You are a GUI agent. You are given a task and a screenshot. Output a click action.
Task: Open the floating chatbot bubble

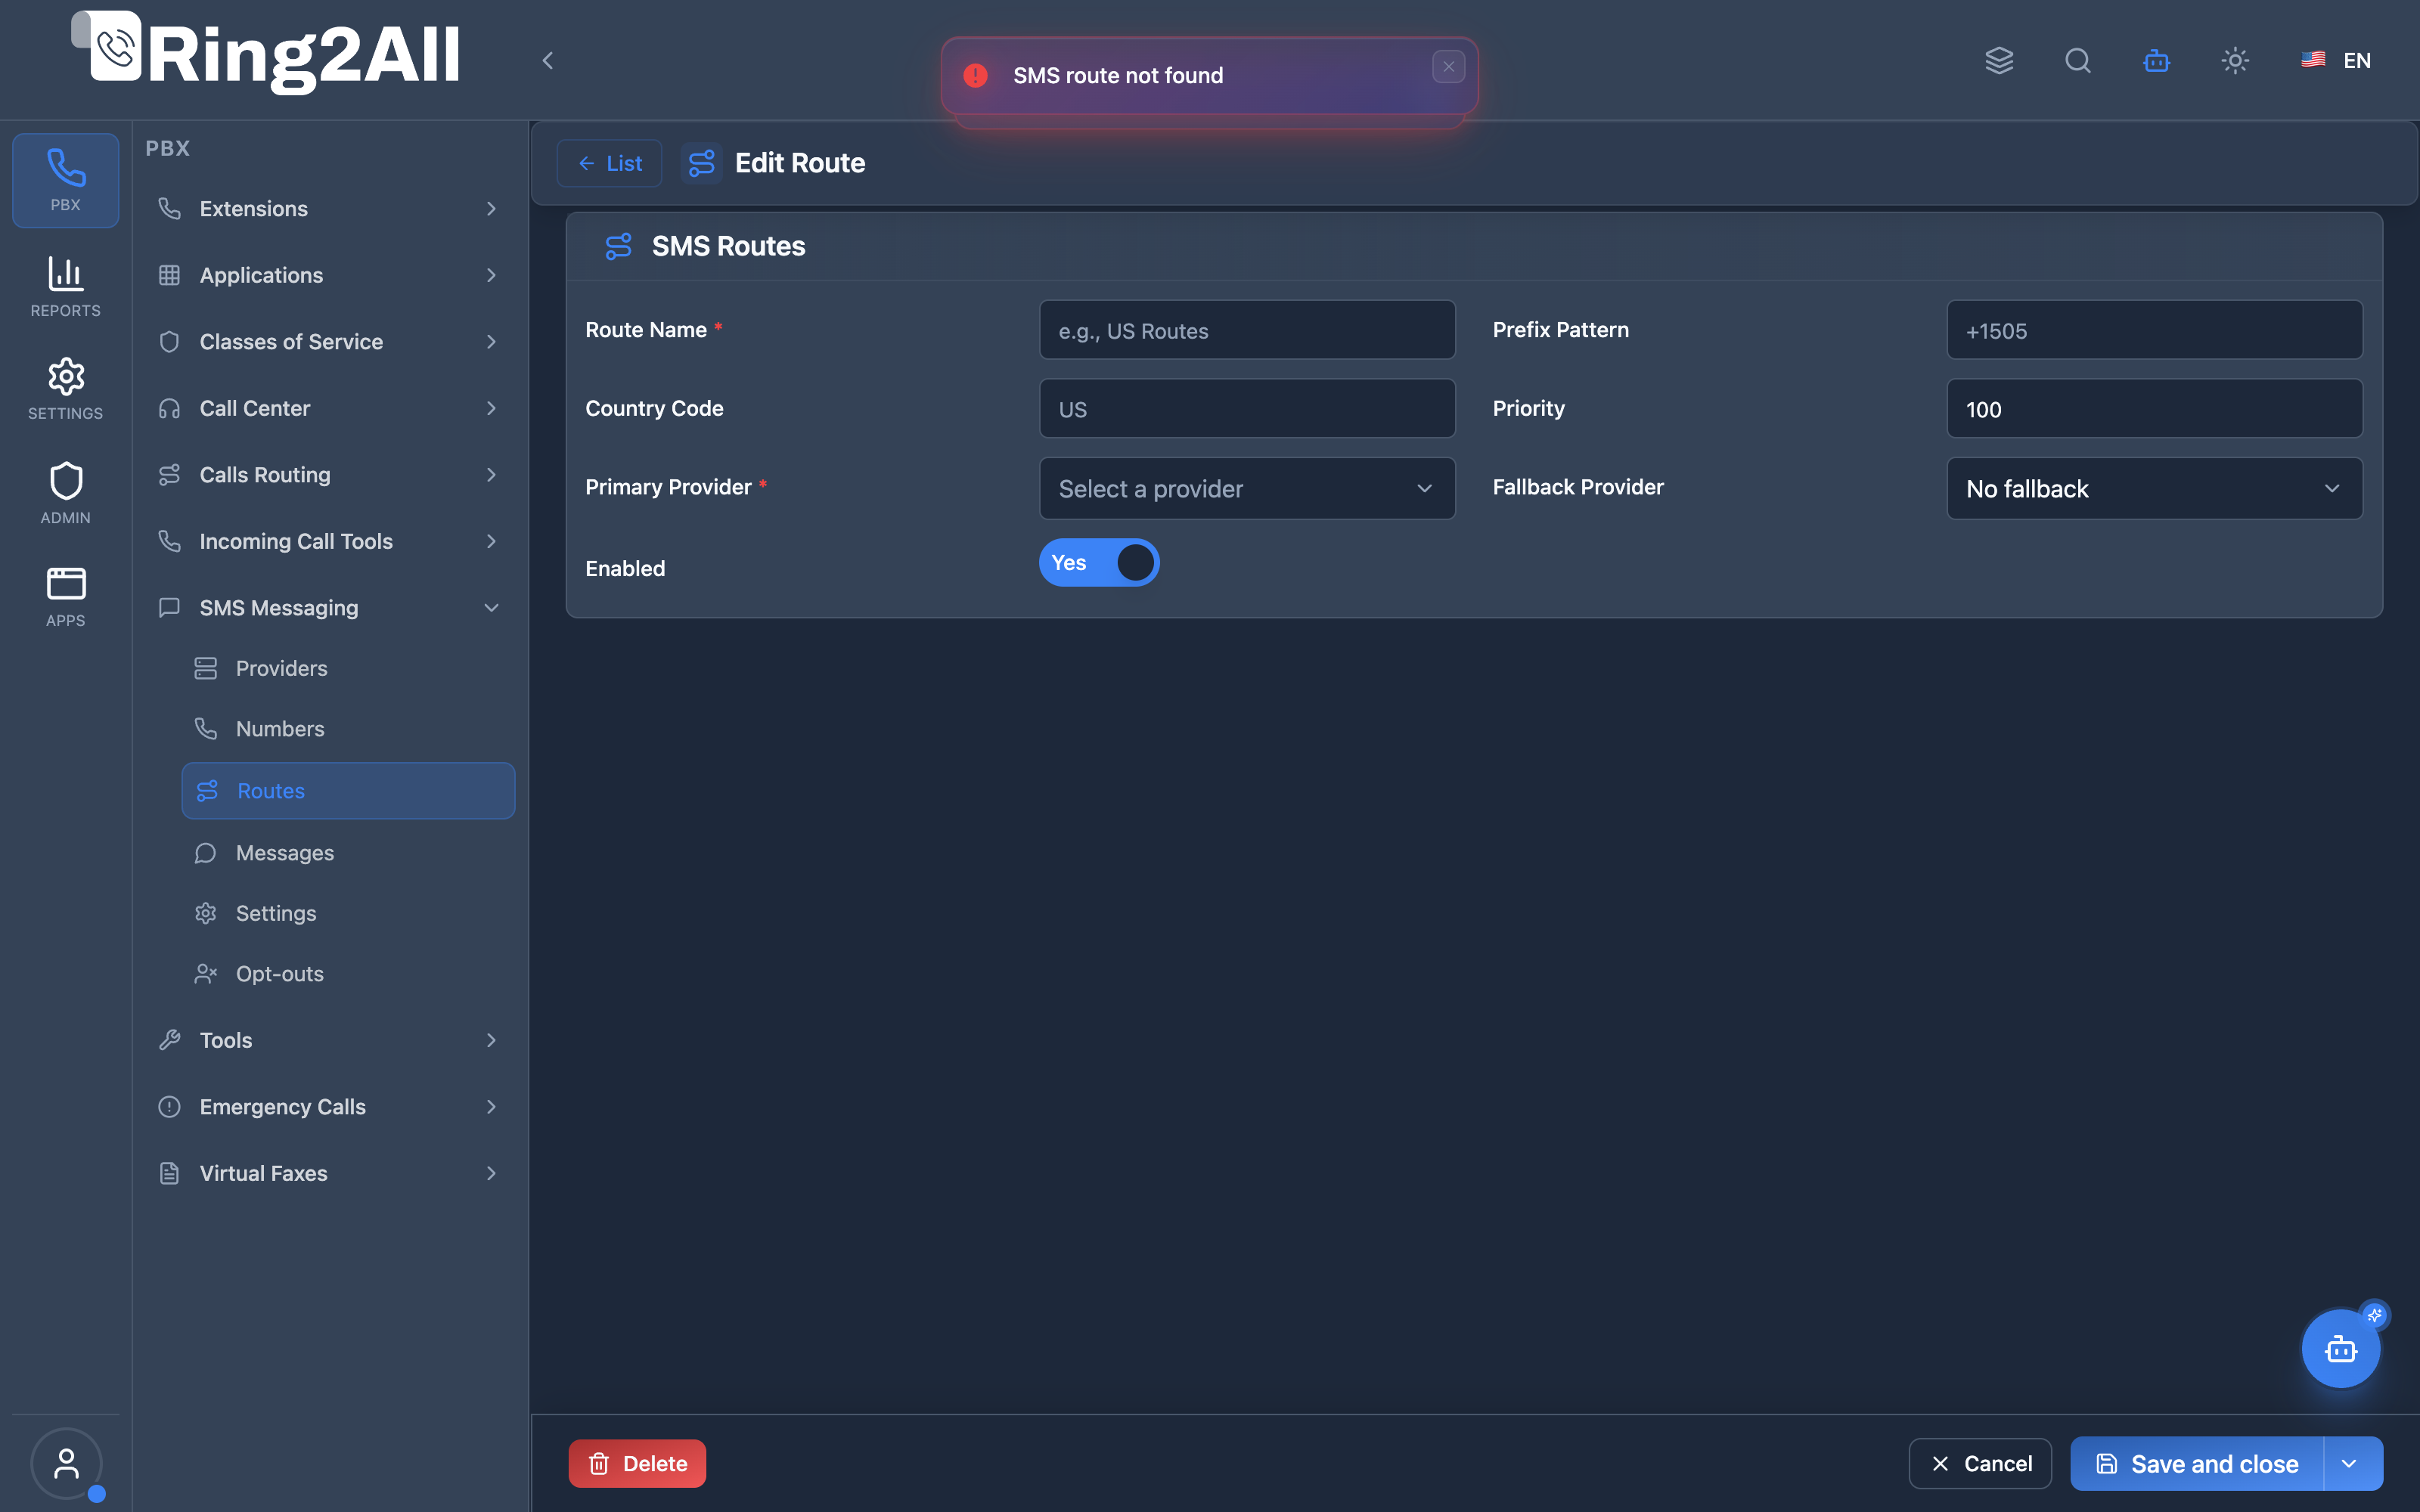tap(2341, 1349)
